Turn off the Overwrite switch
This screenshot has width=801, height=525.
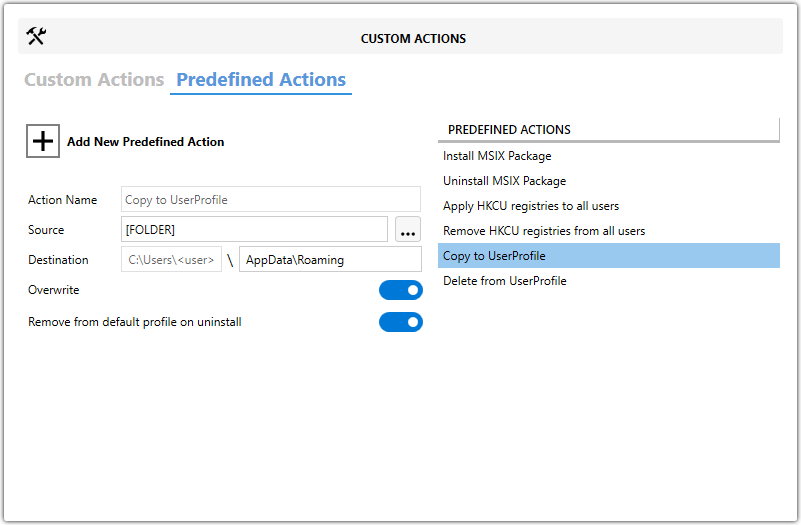click(401, 290)
